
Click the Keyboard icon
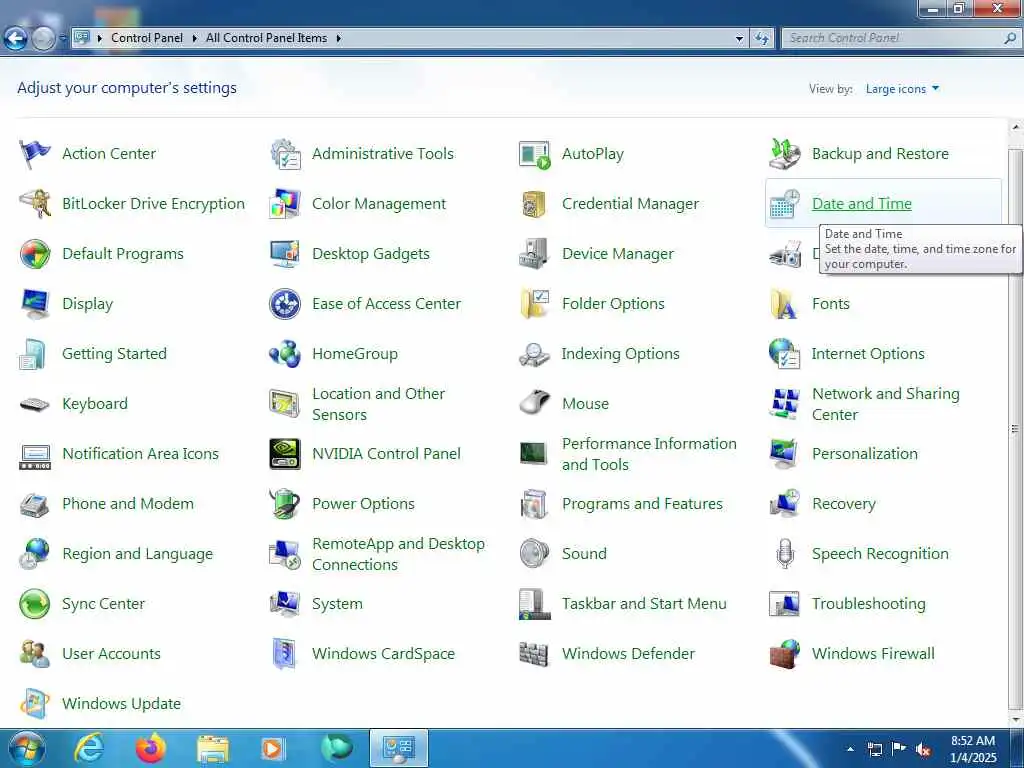(x=34, y=404)
